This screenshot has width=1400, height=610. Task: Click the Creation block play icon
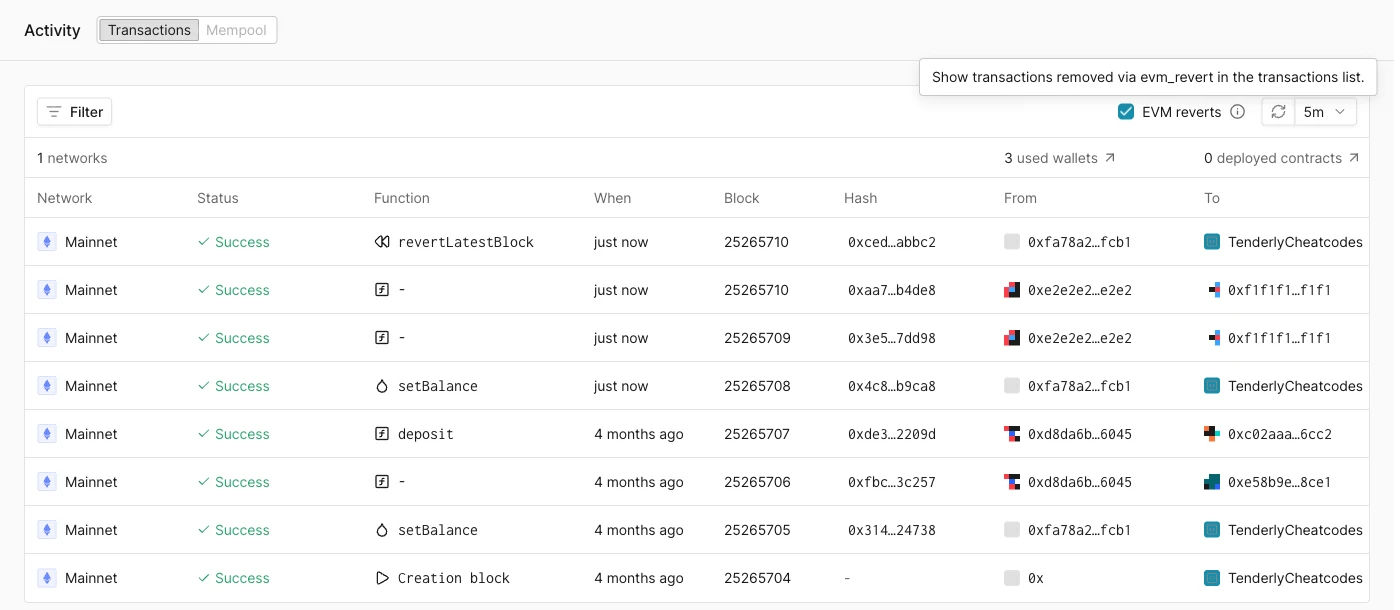pos(382,578)
